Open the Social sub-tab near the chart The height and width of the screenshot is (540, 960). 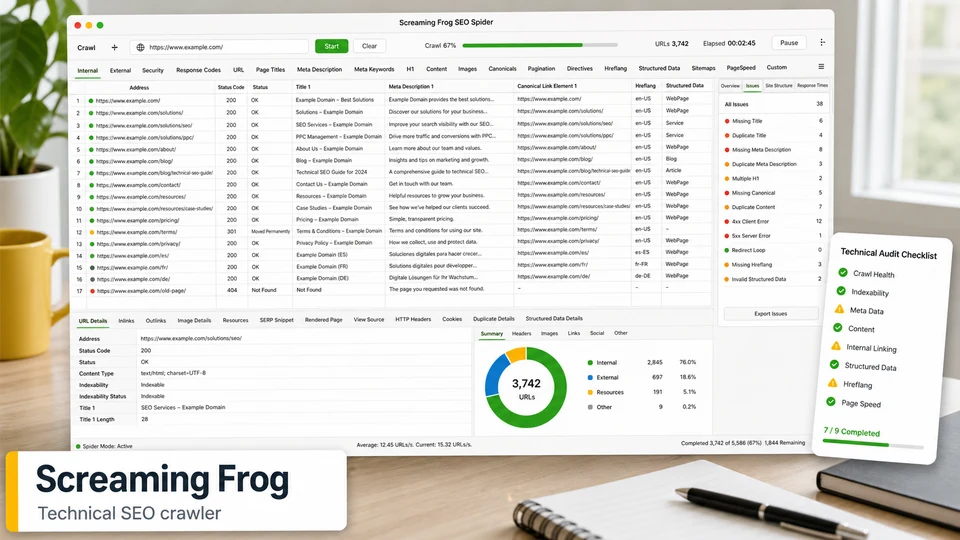[x=597, y=333]
